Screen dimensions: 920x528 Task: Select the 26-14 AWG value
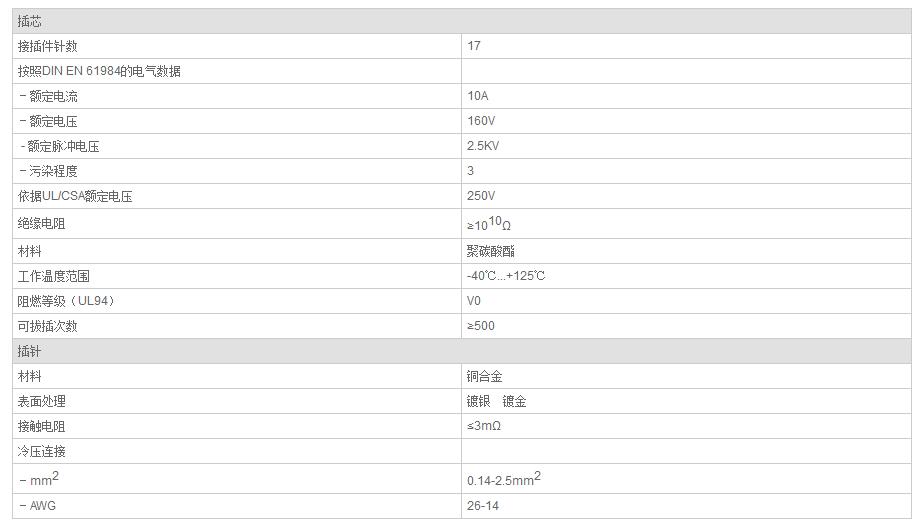[482, 506]
